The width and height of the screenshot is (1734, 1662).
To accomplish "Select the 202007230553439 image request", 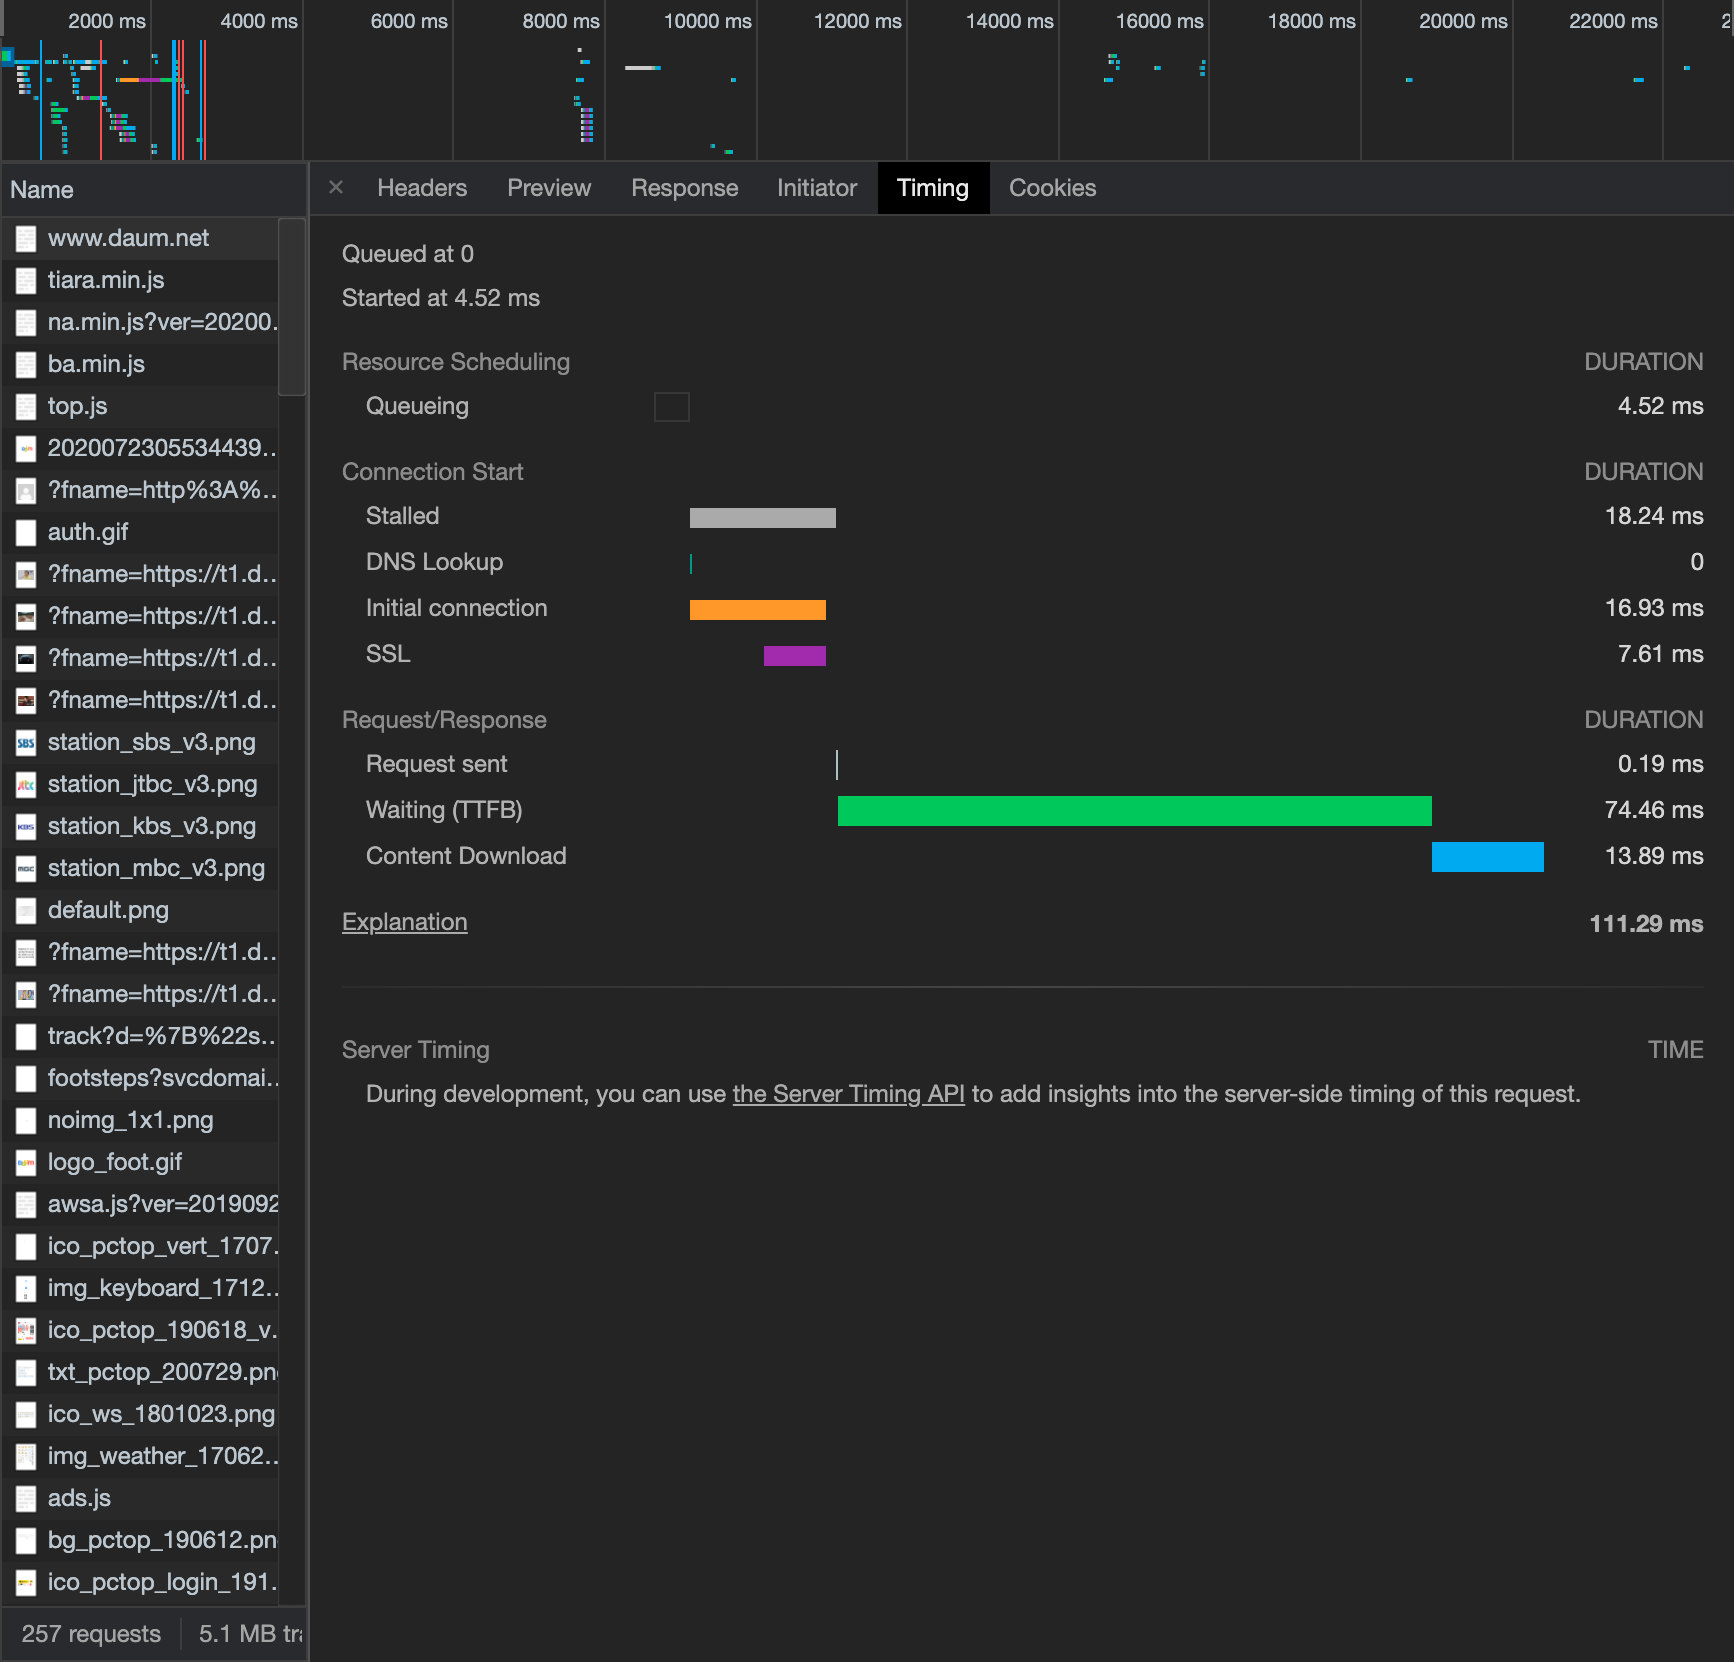I will (140, 448).
